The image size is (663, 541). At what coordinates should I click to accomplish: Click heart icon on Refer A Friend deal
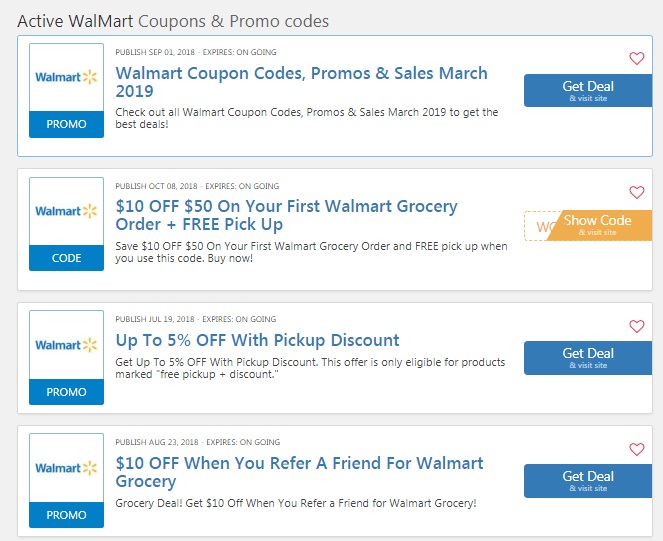click(636, 449)
